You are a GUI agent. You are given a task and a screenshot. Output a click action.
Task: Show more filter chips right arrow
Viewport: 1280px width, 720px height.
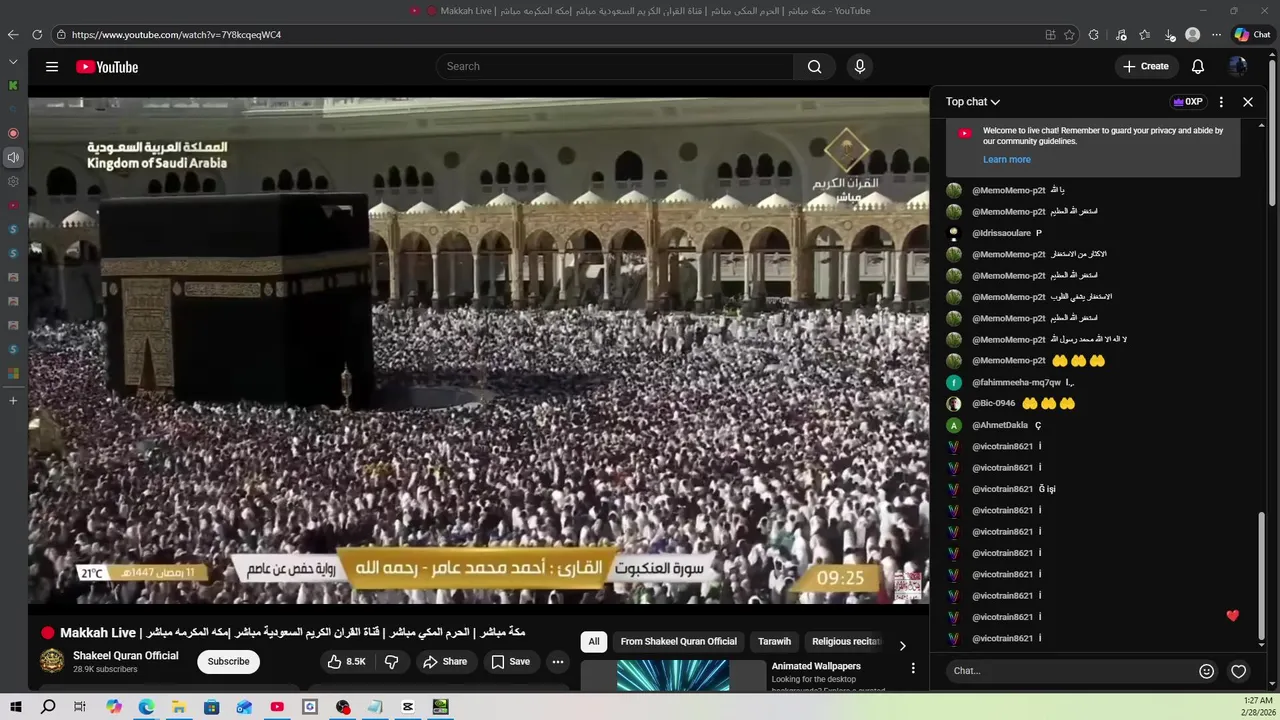click(902, 646)
